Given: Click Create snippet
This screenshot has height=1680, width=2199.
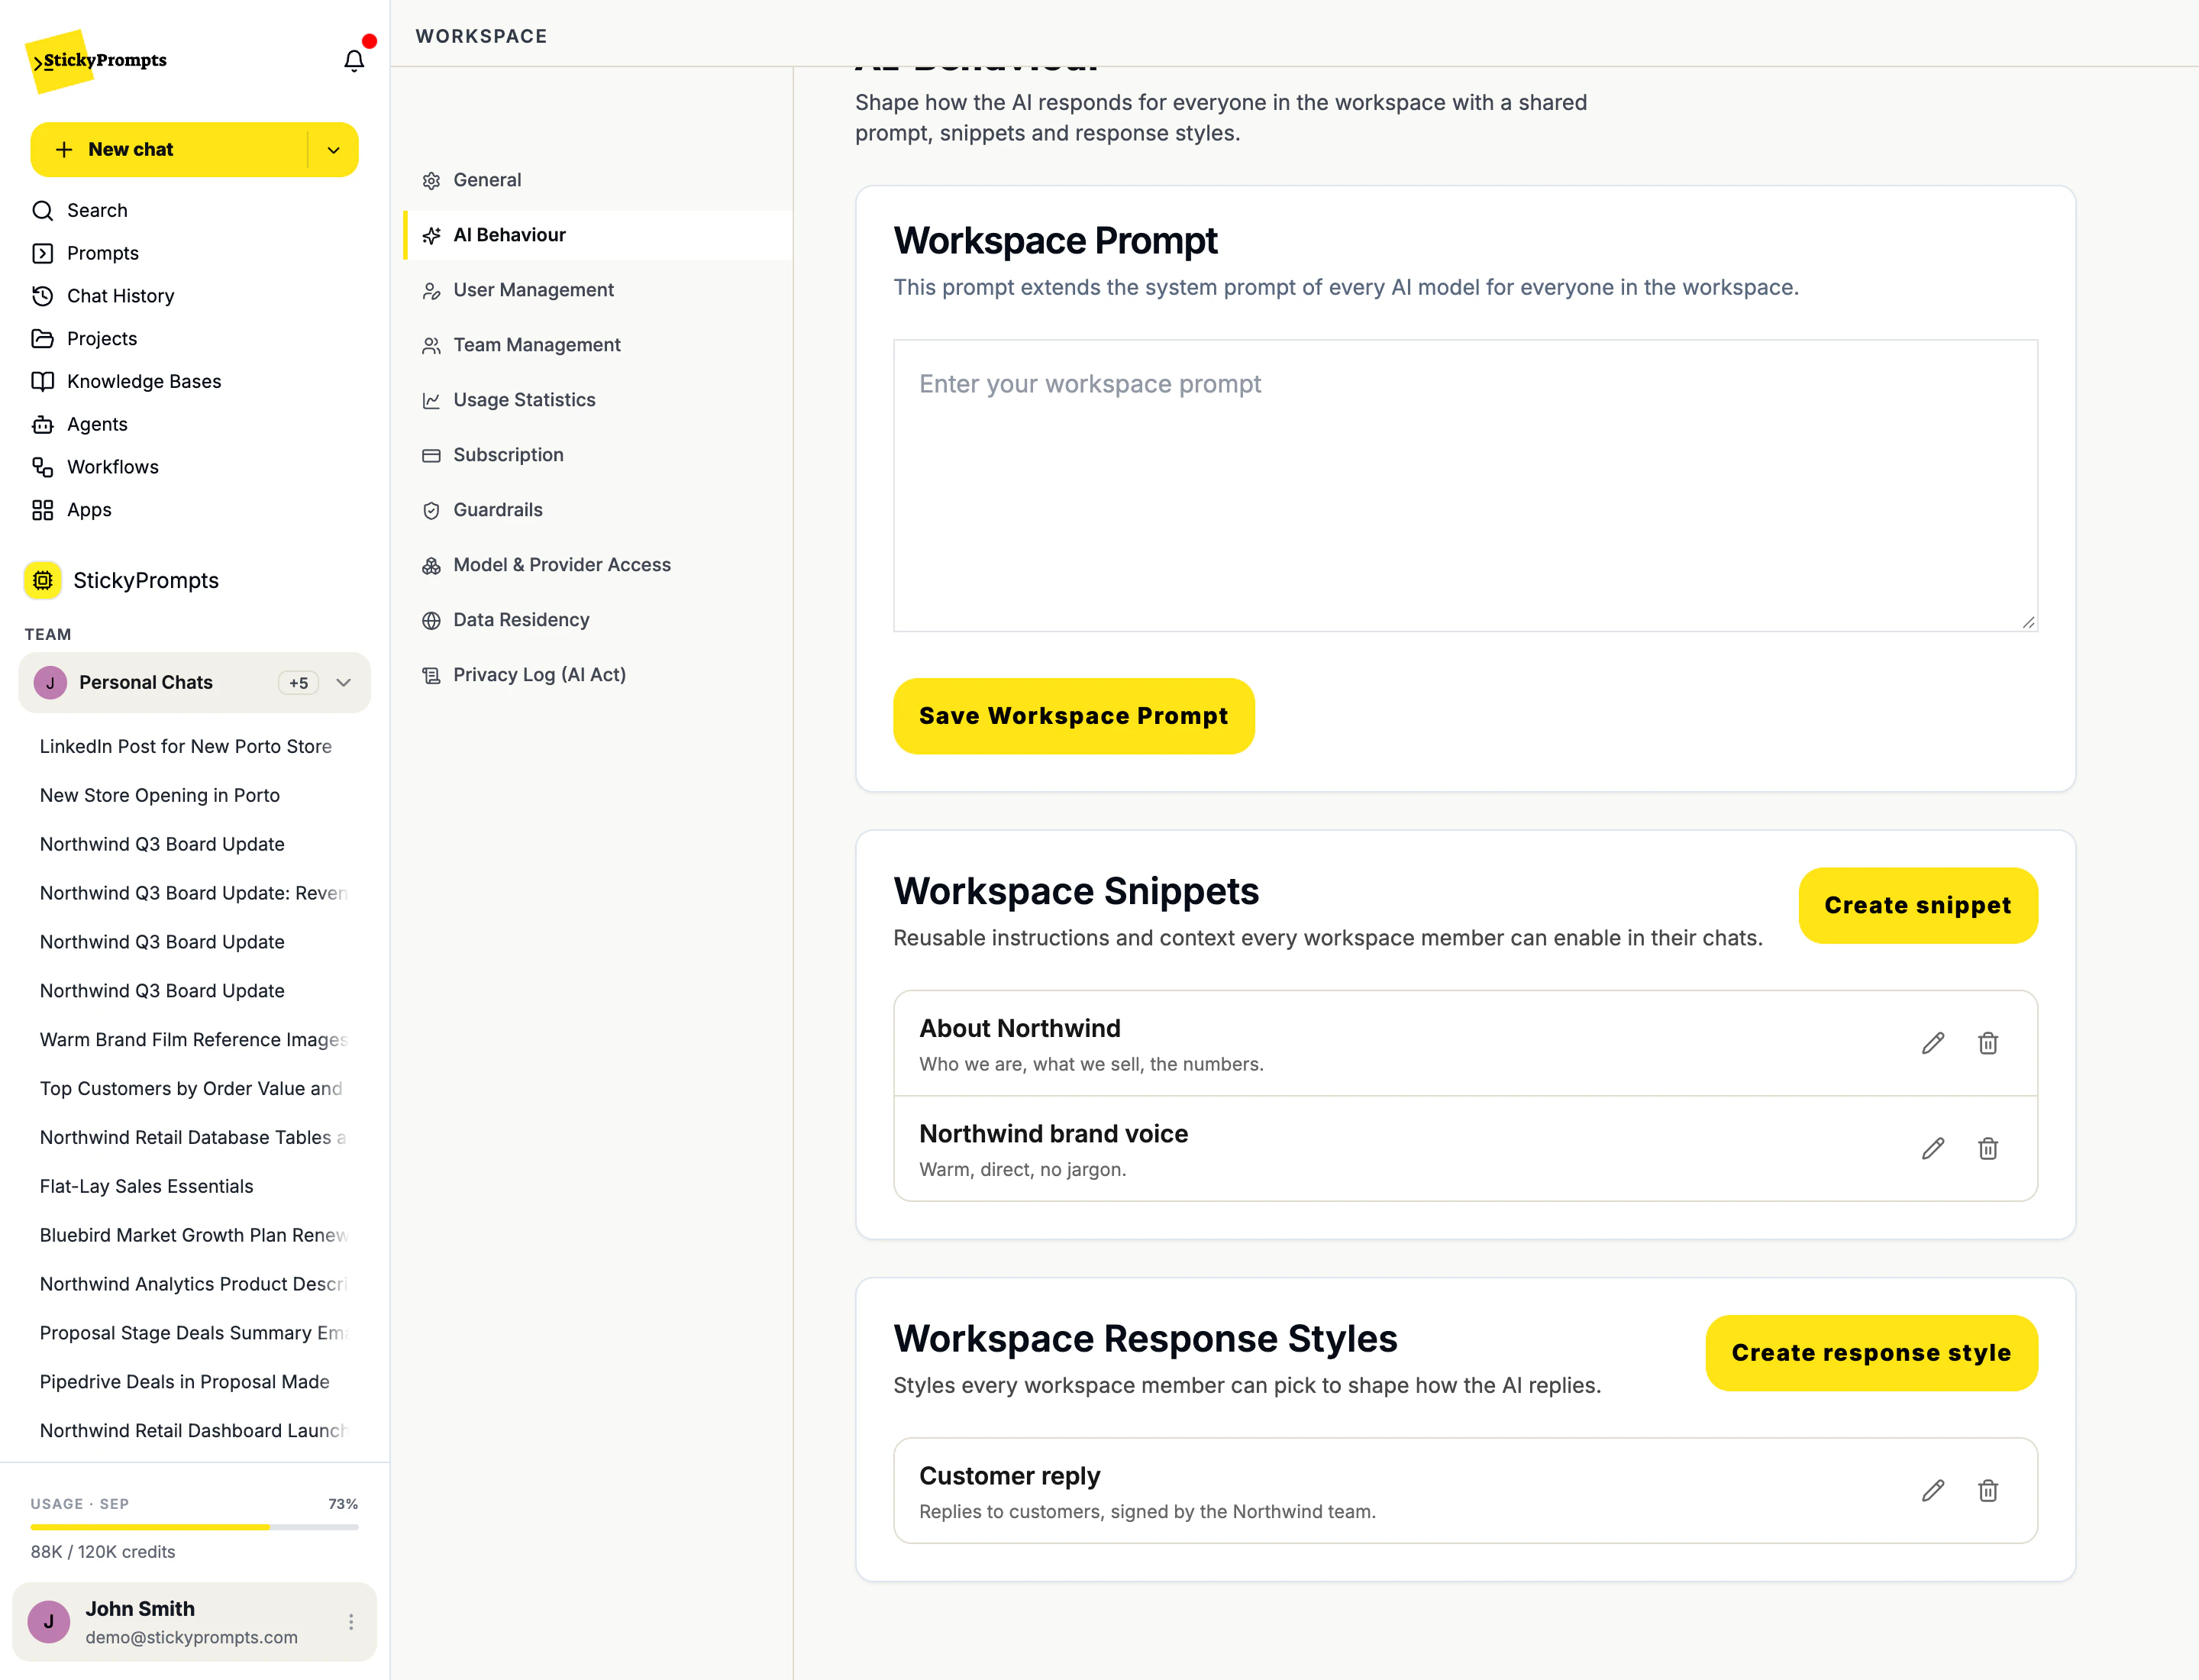Looking at the screenshot, I should (x=1918, y=905).
